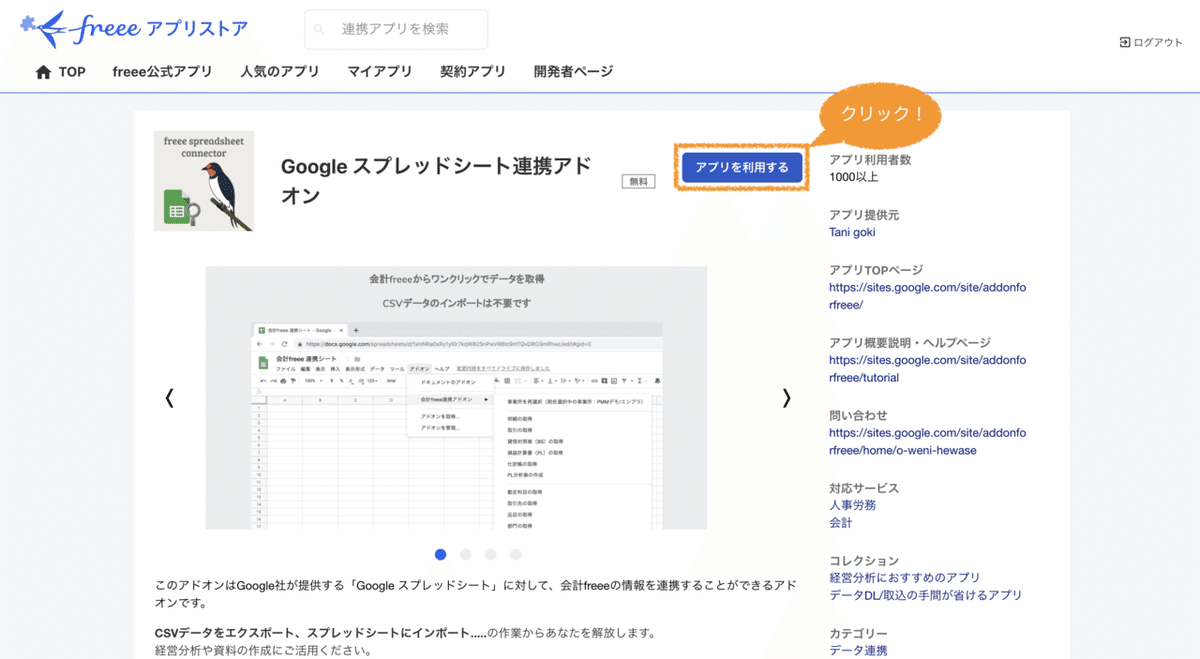Select the fourth carousel dot

click(516, 554)
